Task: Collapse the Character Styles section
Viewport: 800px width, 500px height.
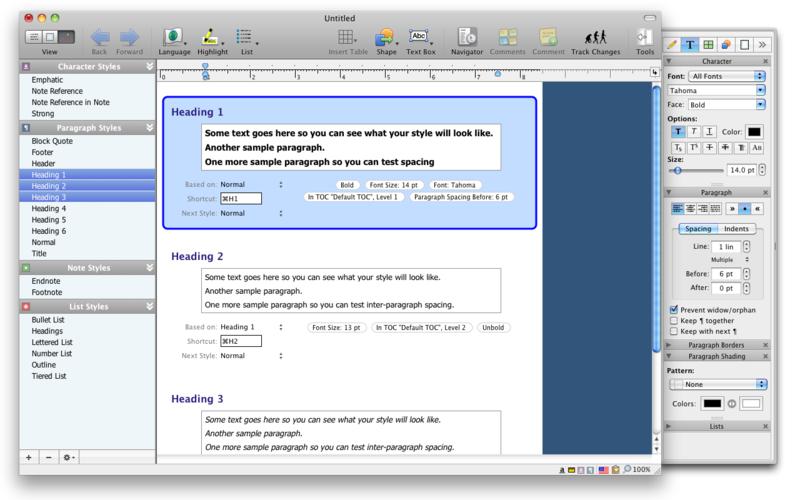Action: (149, 66)
